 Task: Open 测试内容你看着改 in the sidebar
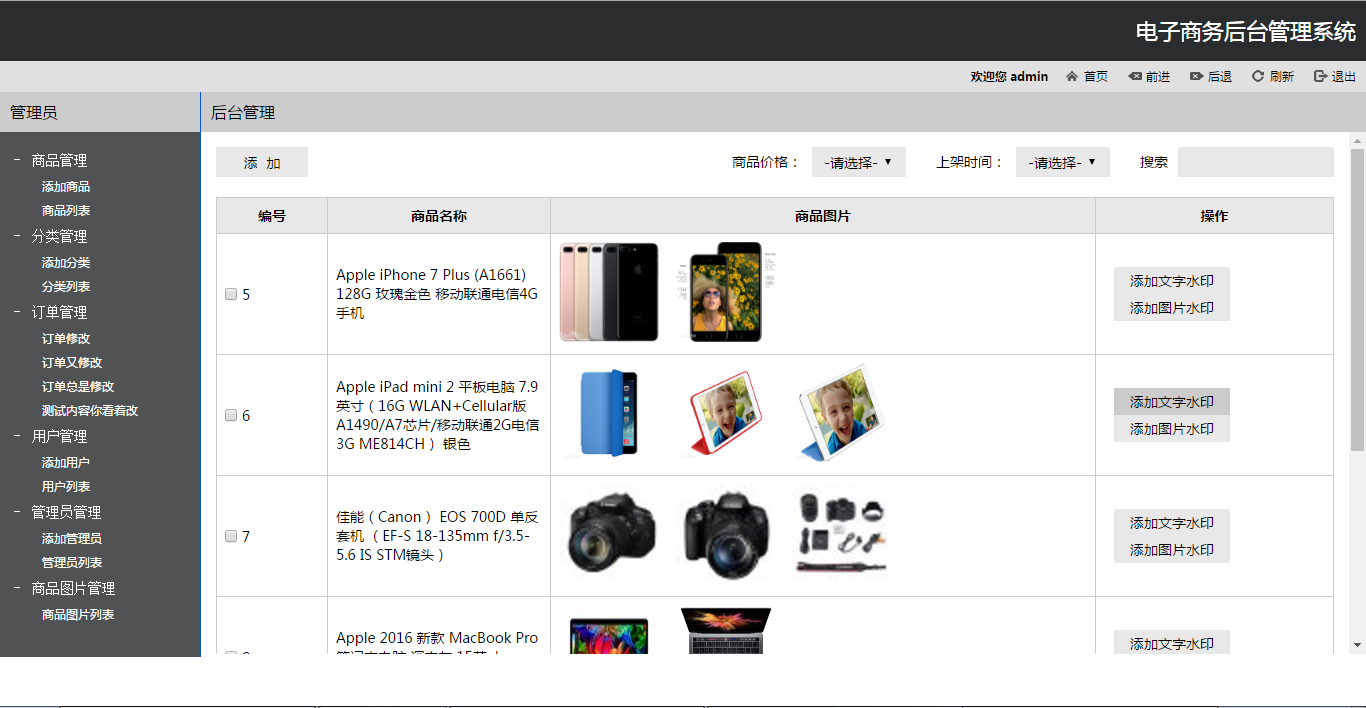90,411
